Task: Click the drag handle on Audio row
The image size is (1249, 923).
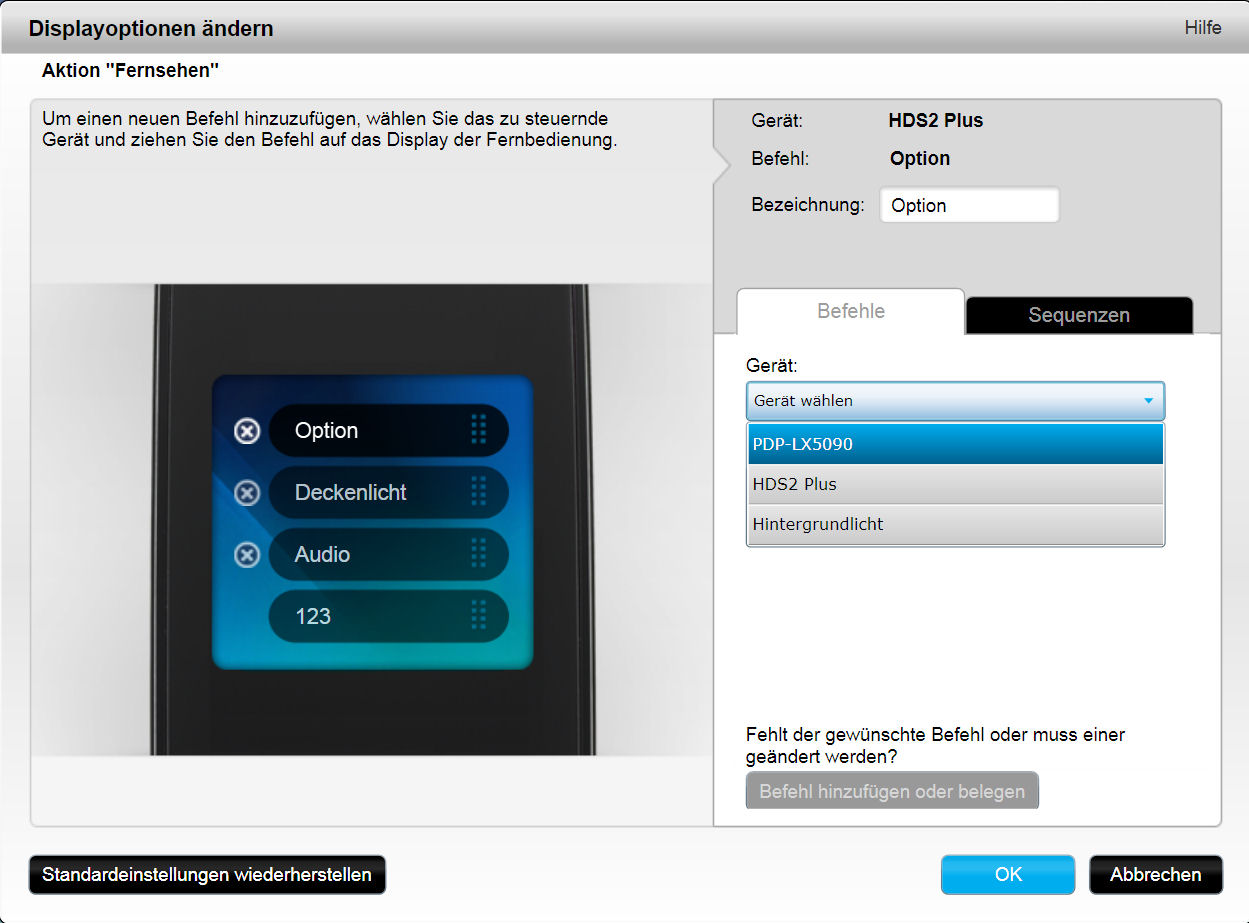Action: [x=478, y=555]
